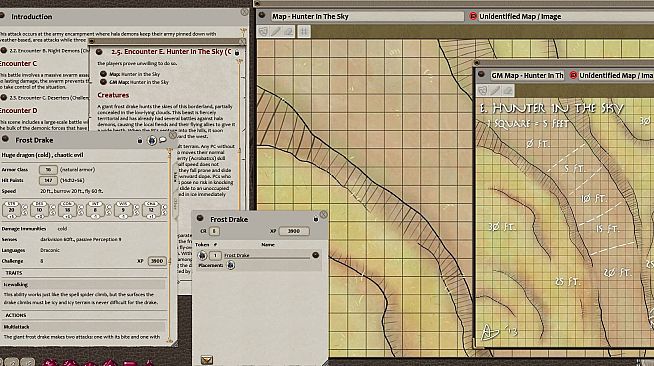Click Frost Drake name field in encounter row

(x=267, y=255)
